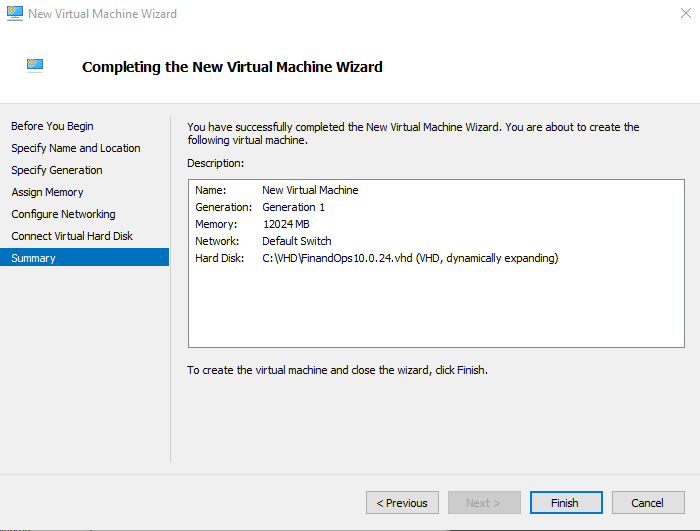Click the virtual machine icon beside the heading
The width and height of the screenshot is (700, 531).
pyautogui.click(x=36, y=66)
